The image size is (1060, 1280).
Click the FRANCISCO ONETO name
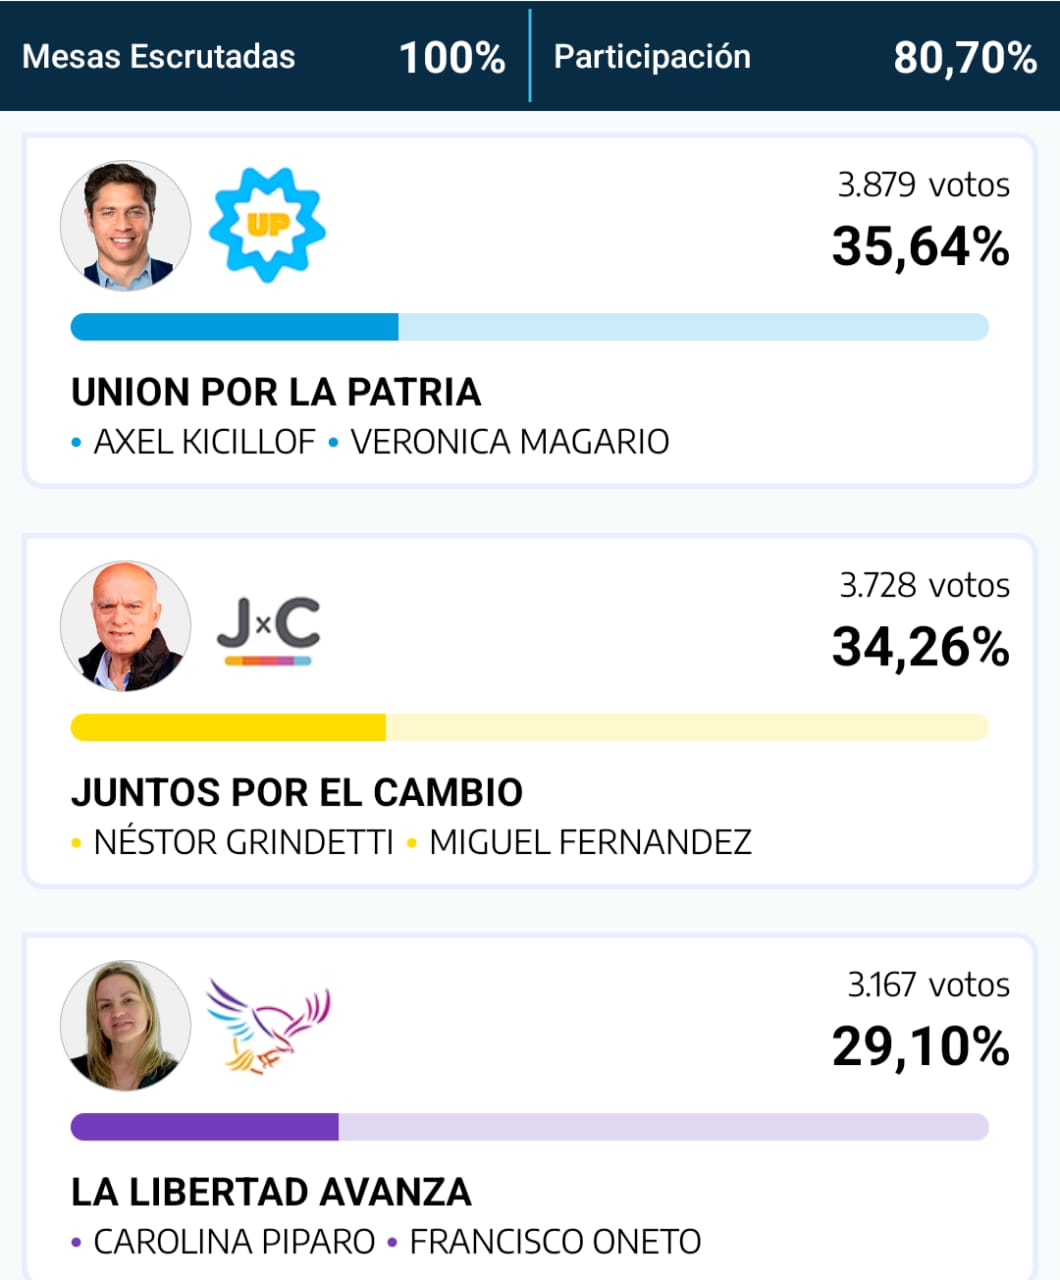556,1242
